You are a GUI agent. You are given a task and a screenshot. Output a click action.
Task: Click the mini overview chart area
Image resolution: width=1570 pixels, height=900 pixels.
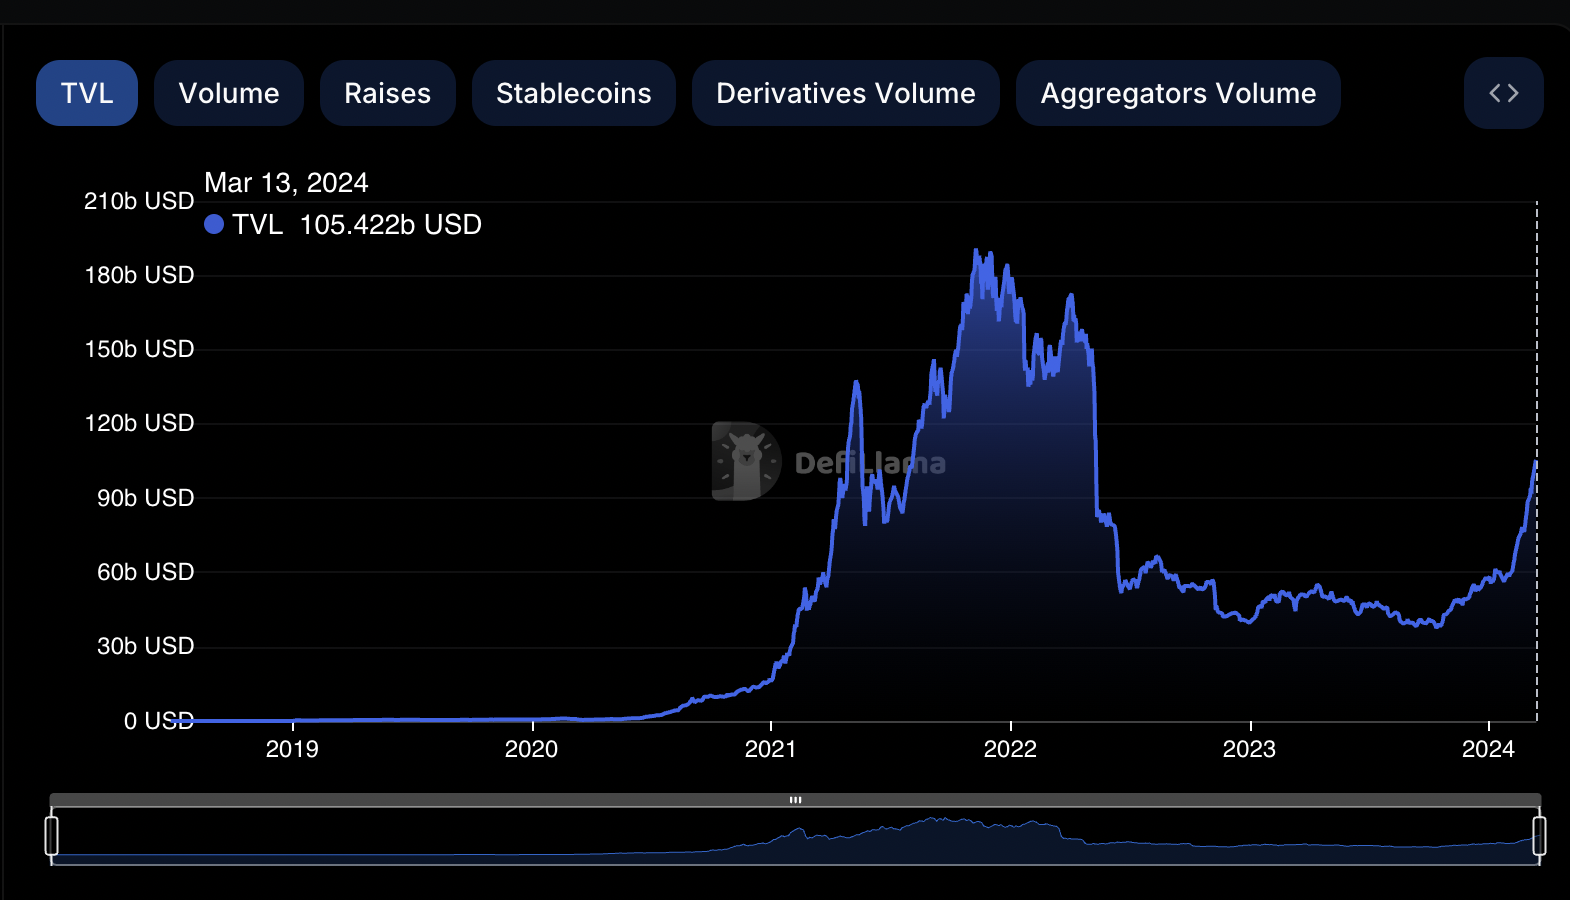[796, 836]
